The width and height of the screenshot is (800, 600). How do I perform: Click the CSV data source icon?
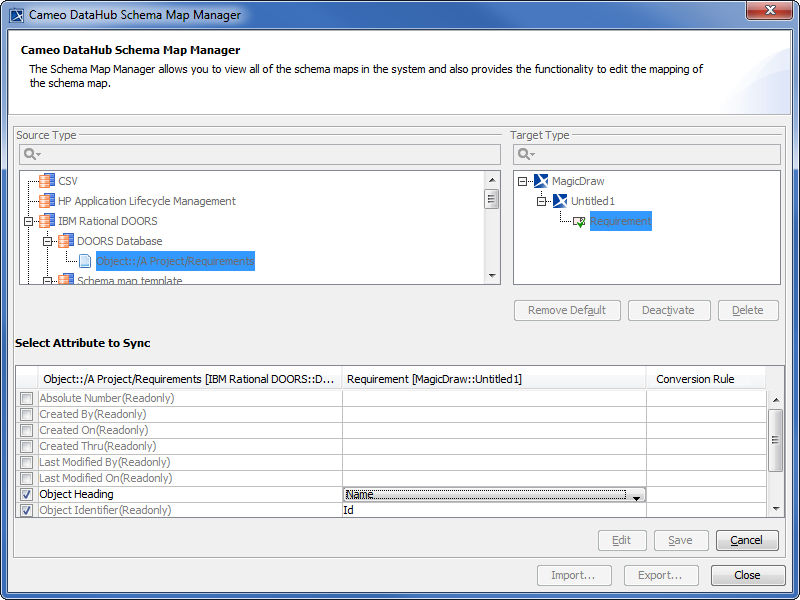coord(47,181)
